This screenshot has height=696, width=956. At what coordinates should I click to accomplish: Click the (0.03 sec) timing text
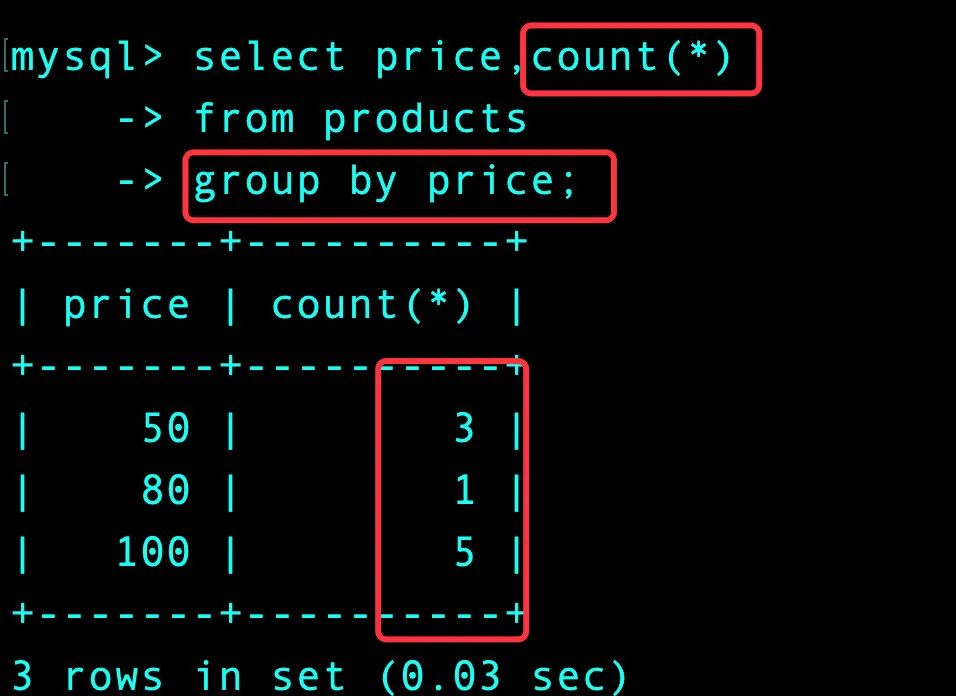(503, 676)
